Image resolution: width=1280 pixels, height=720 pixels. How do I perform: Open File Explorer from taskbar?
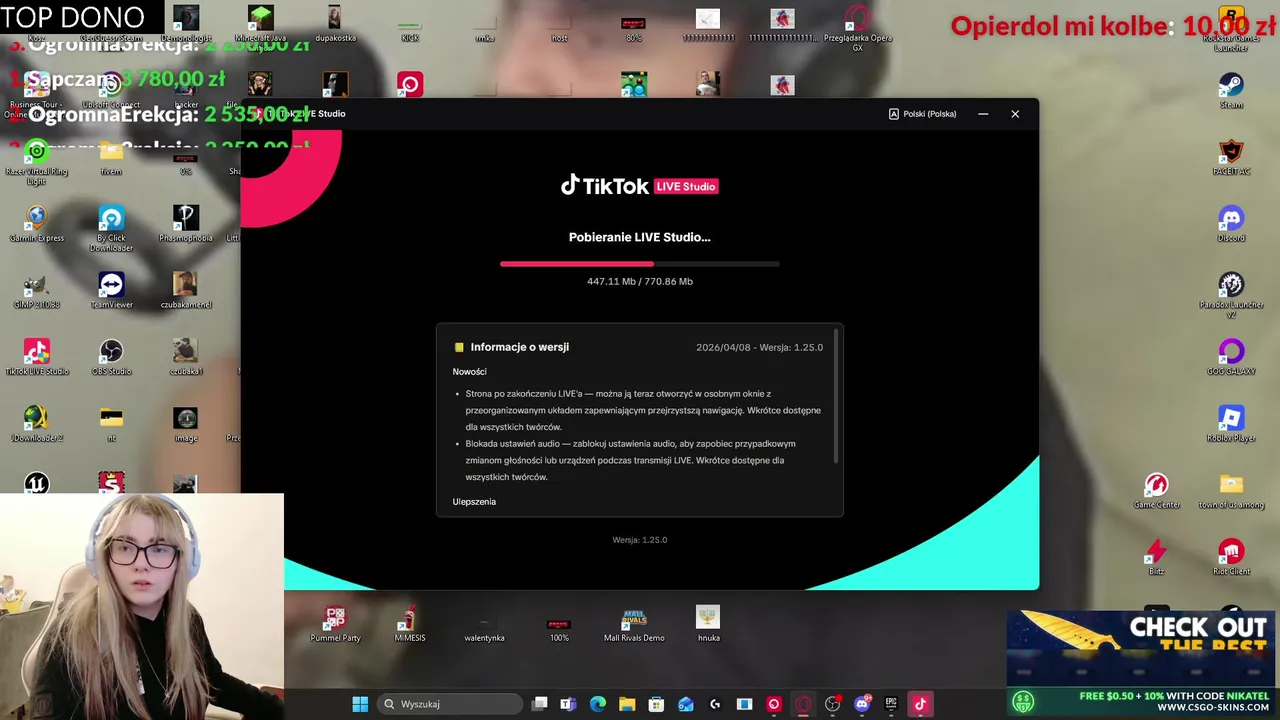click(x=627, y=704)
